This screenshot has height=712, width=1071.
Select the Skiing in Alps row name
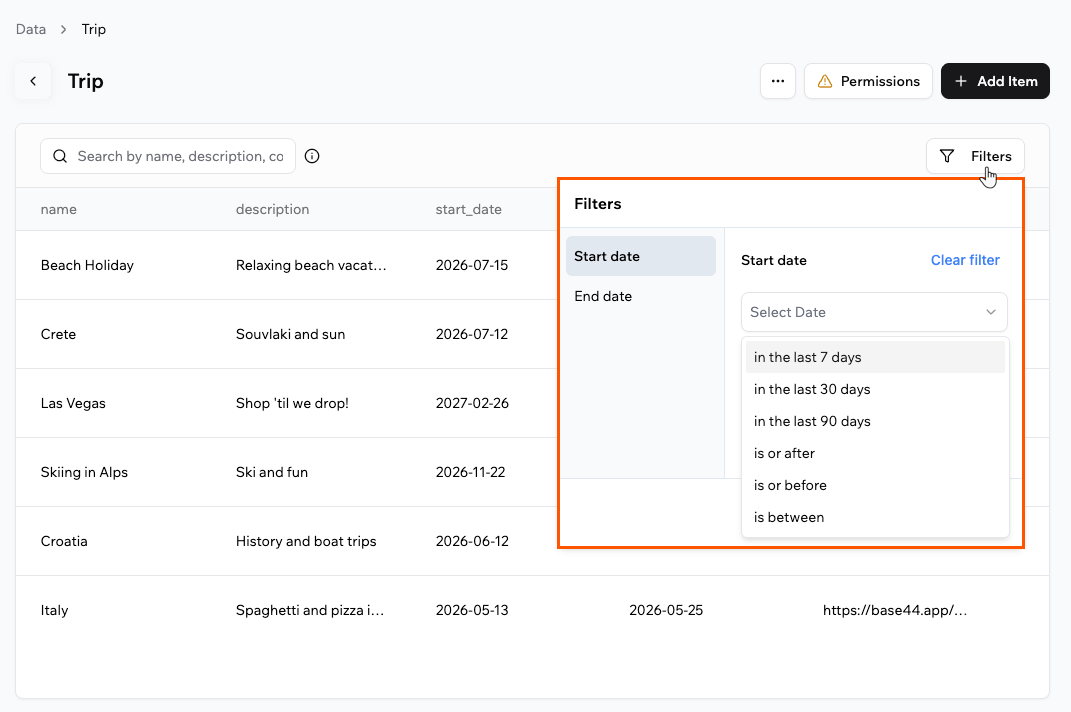[84, 472]
